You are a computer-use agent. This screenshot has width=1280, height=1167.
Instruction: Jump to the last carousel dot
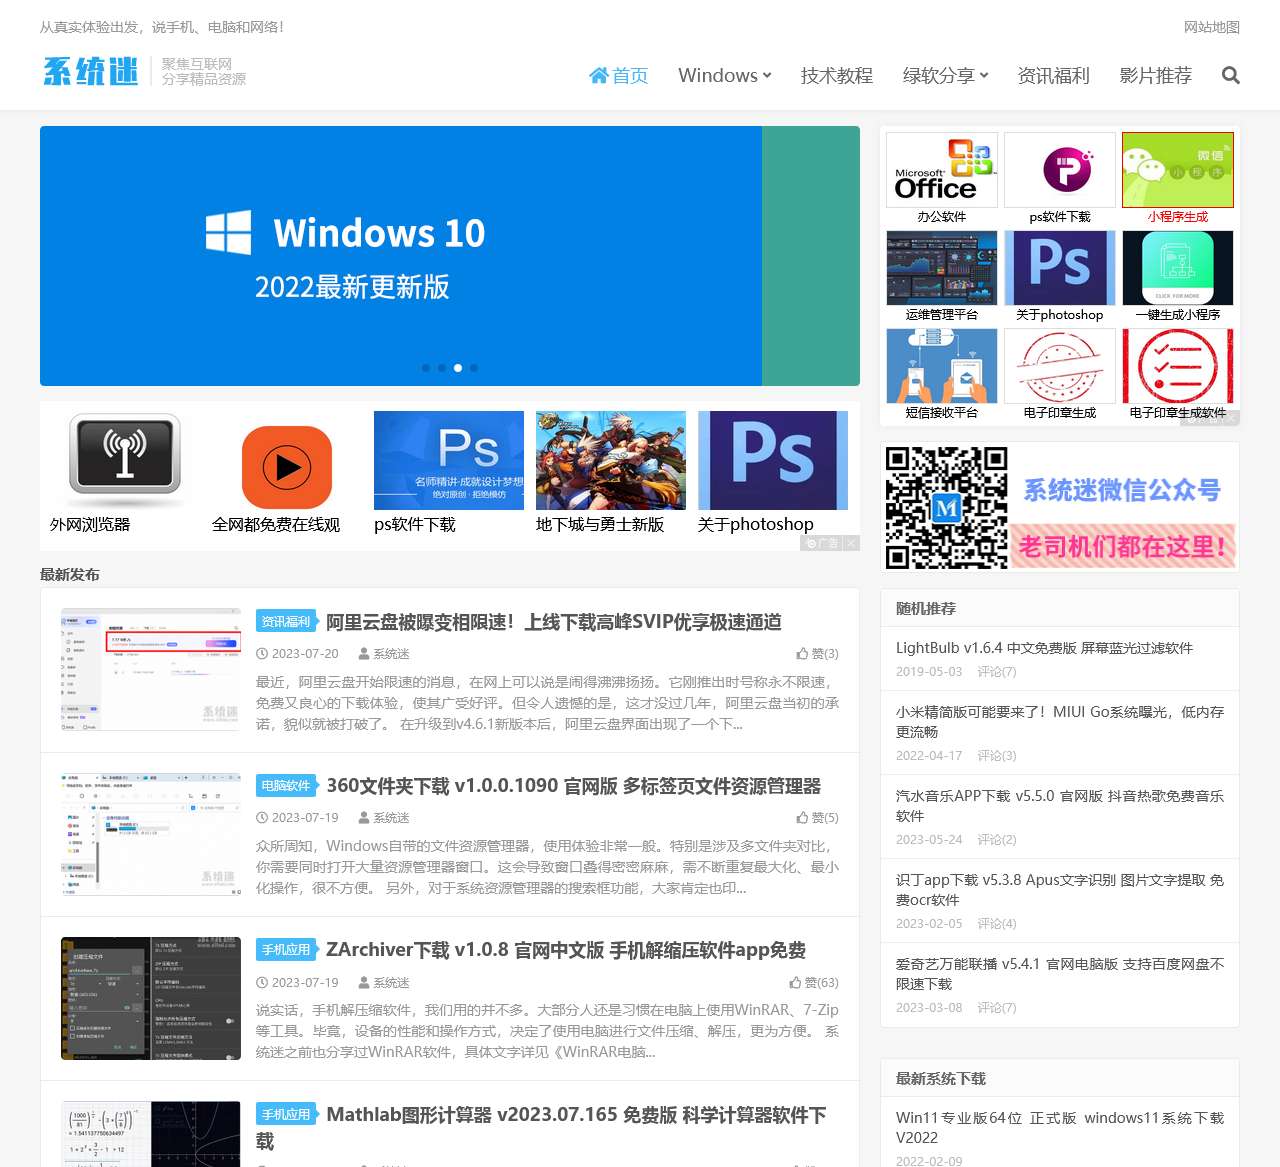474,368
